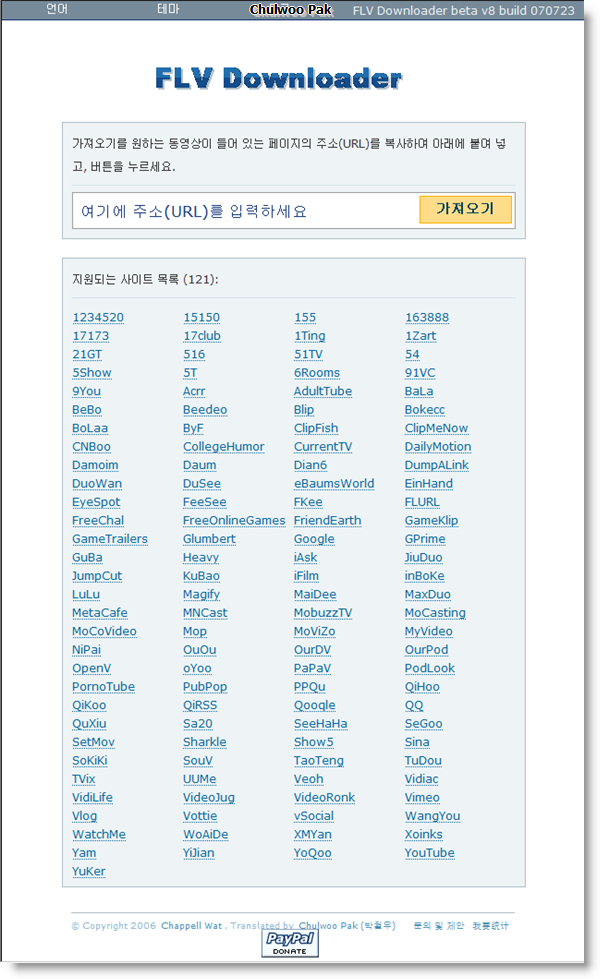Open the GPrime site link

pos(425,539)
